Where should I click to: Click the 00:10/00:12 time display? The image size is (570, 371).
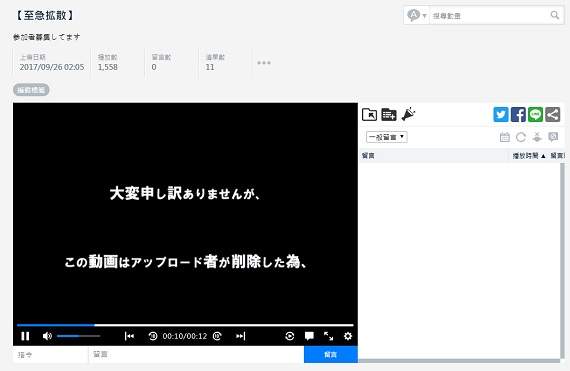(185, 336)
